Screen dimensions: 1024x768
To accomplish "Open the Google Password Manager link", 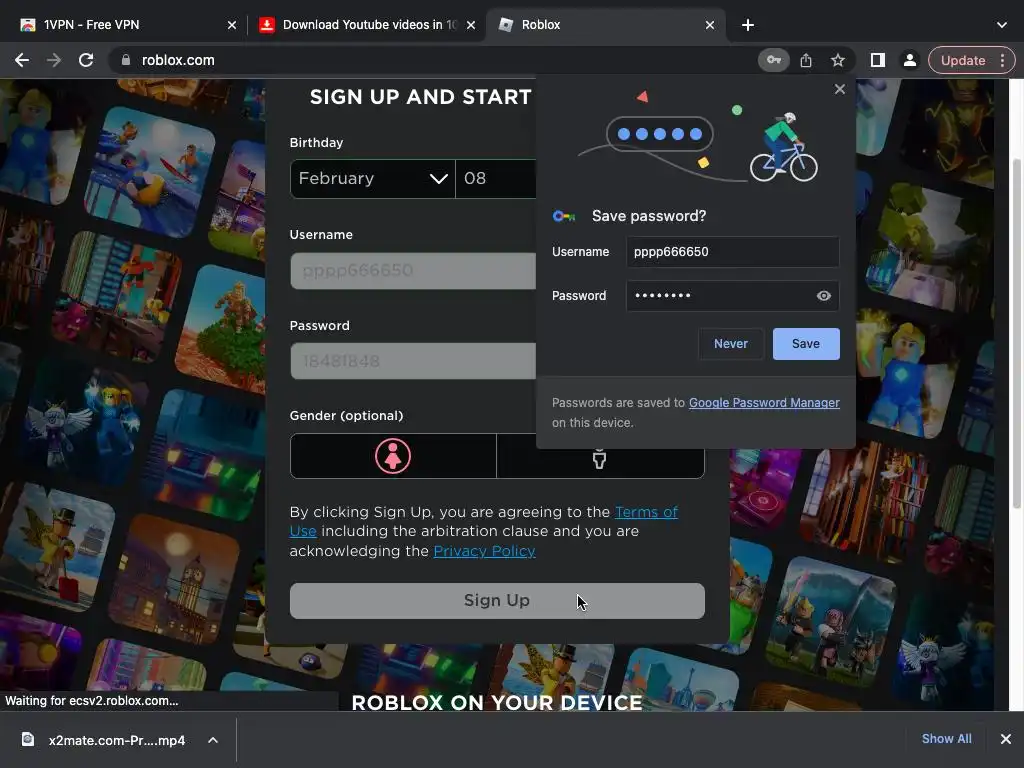I will (x=764, y=403).
